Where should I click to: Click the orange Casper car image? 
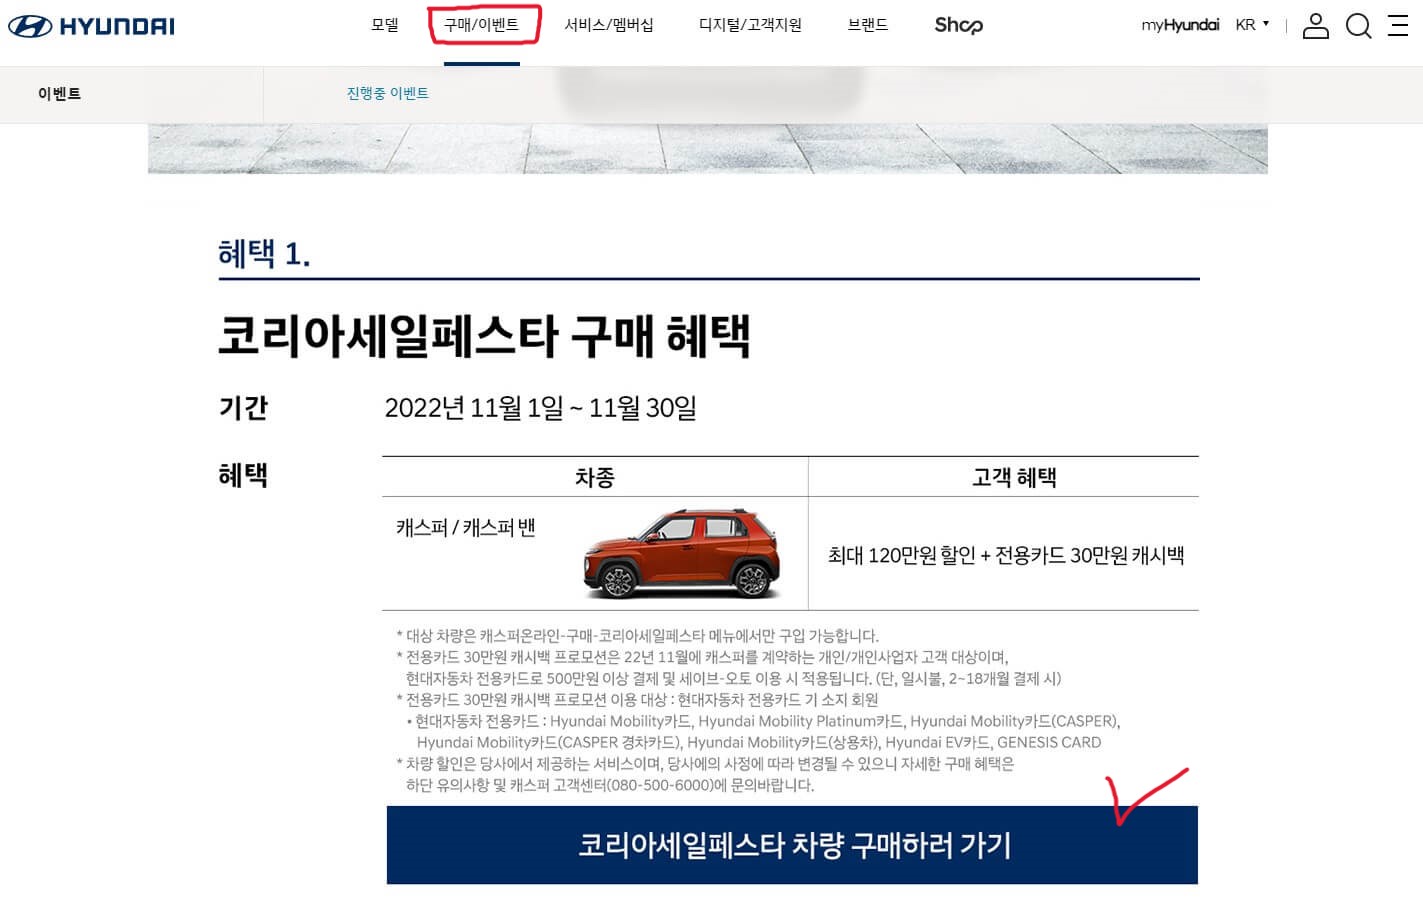click(681, 553)
